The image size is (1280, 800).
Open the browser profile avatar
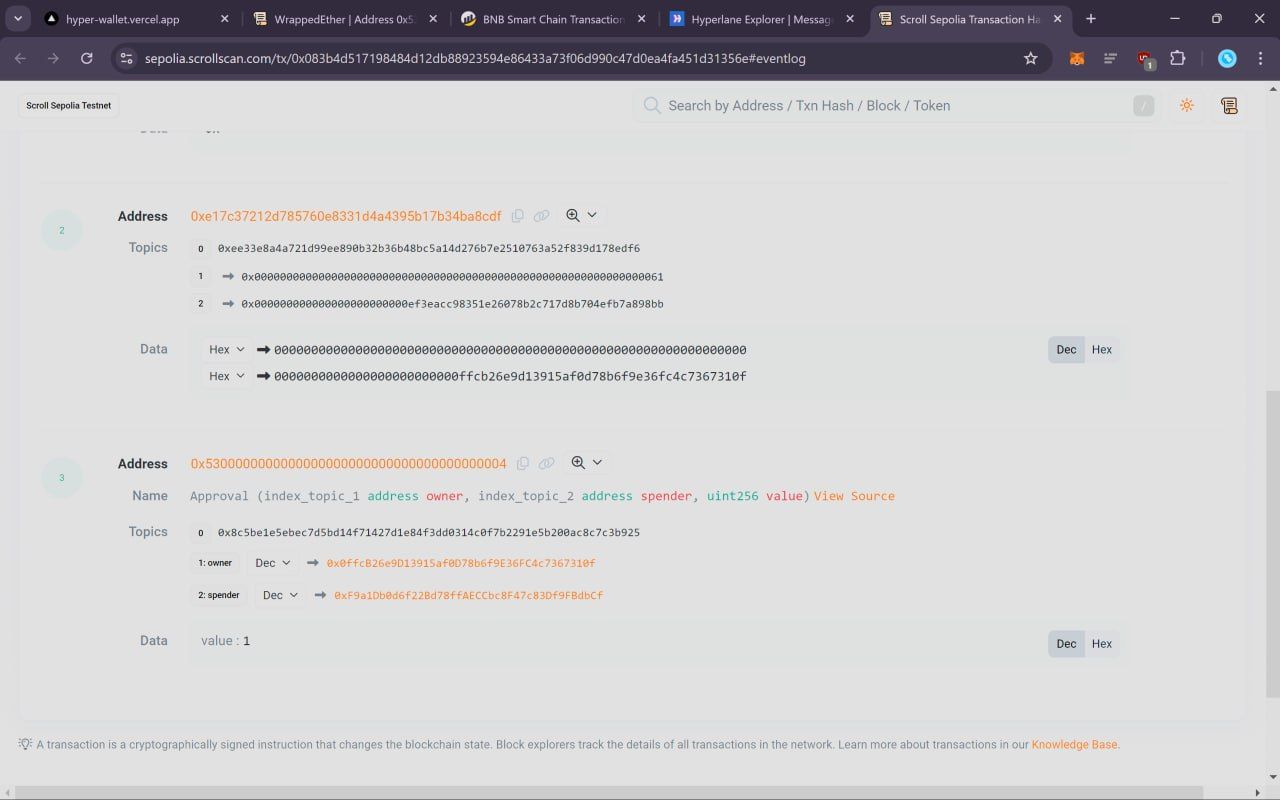click(1227, 58)
